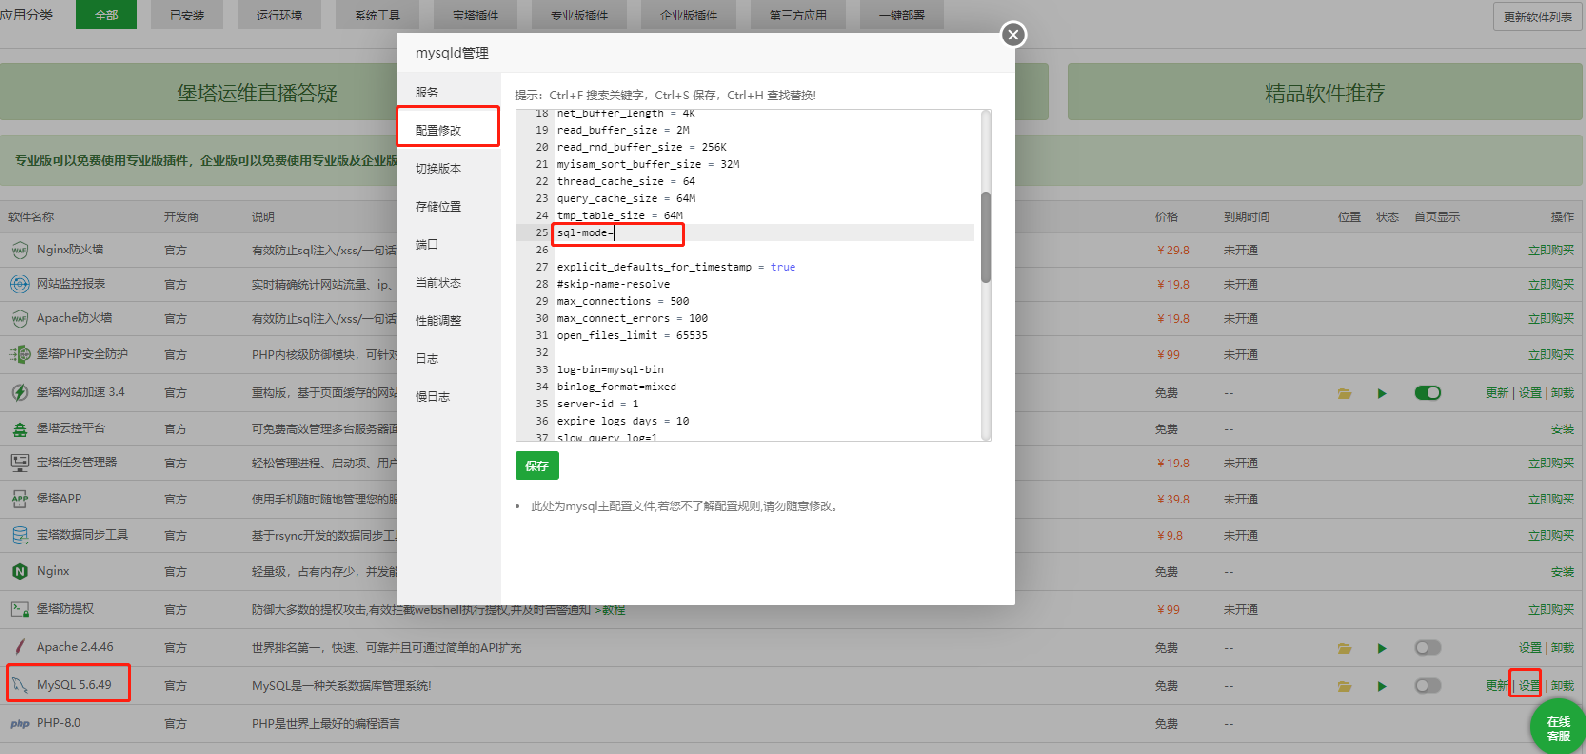Image resolution: width=1586 pixels, height=754 pixels.
Task: Click the green 保存 button
Action: pos(537,466)
